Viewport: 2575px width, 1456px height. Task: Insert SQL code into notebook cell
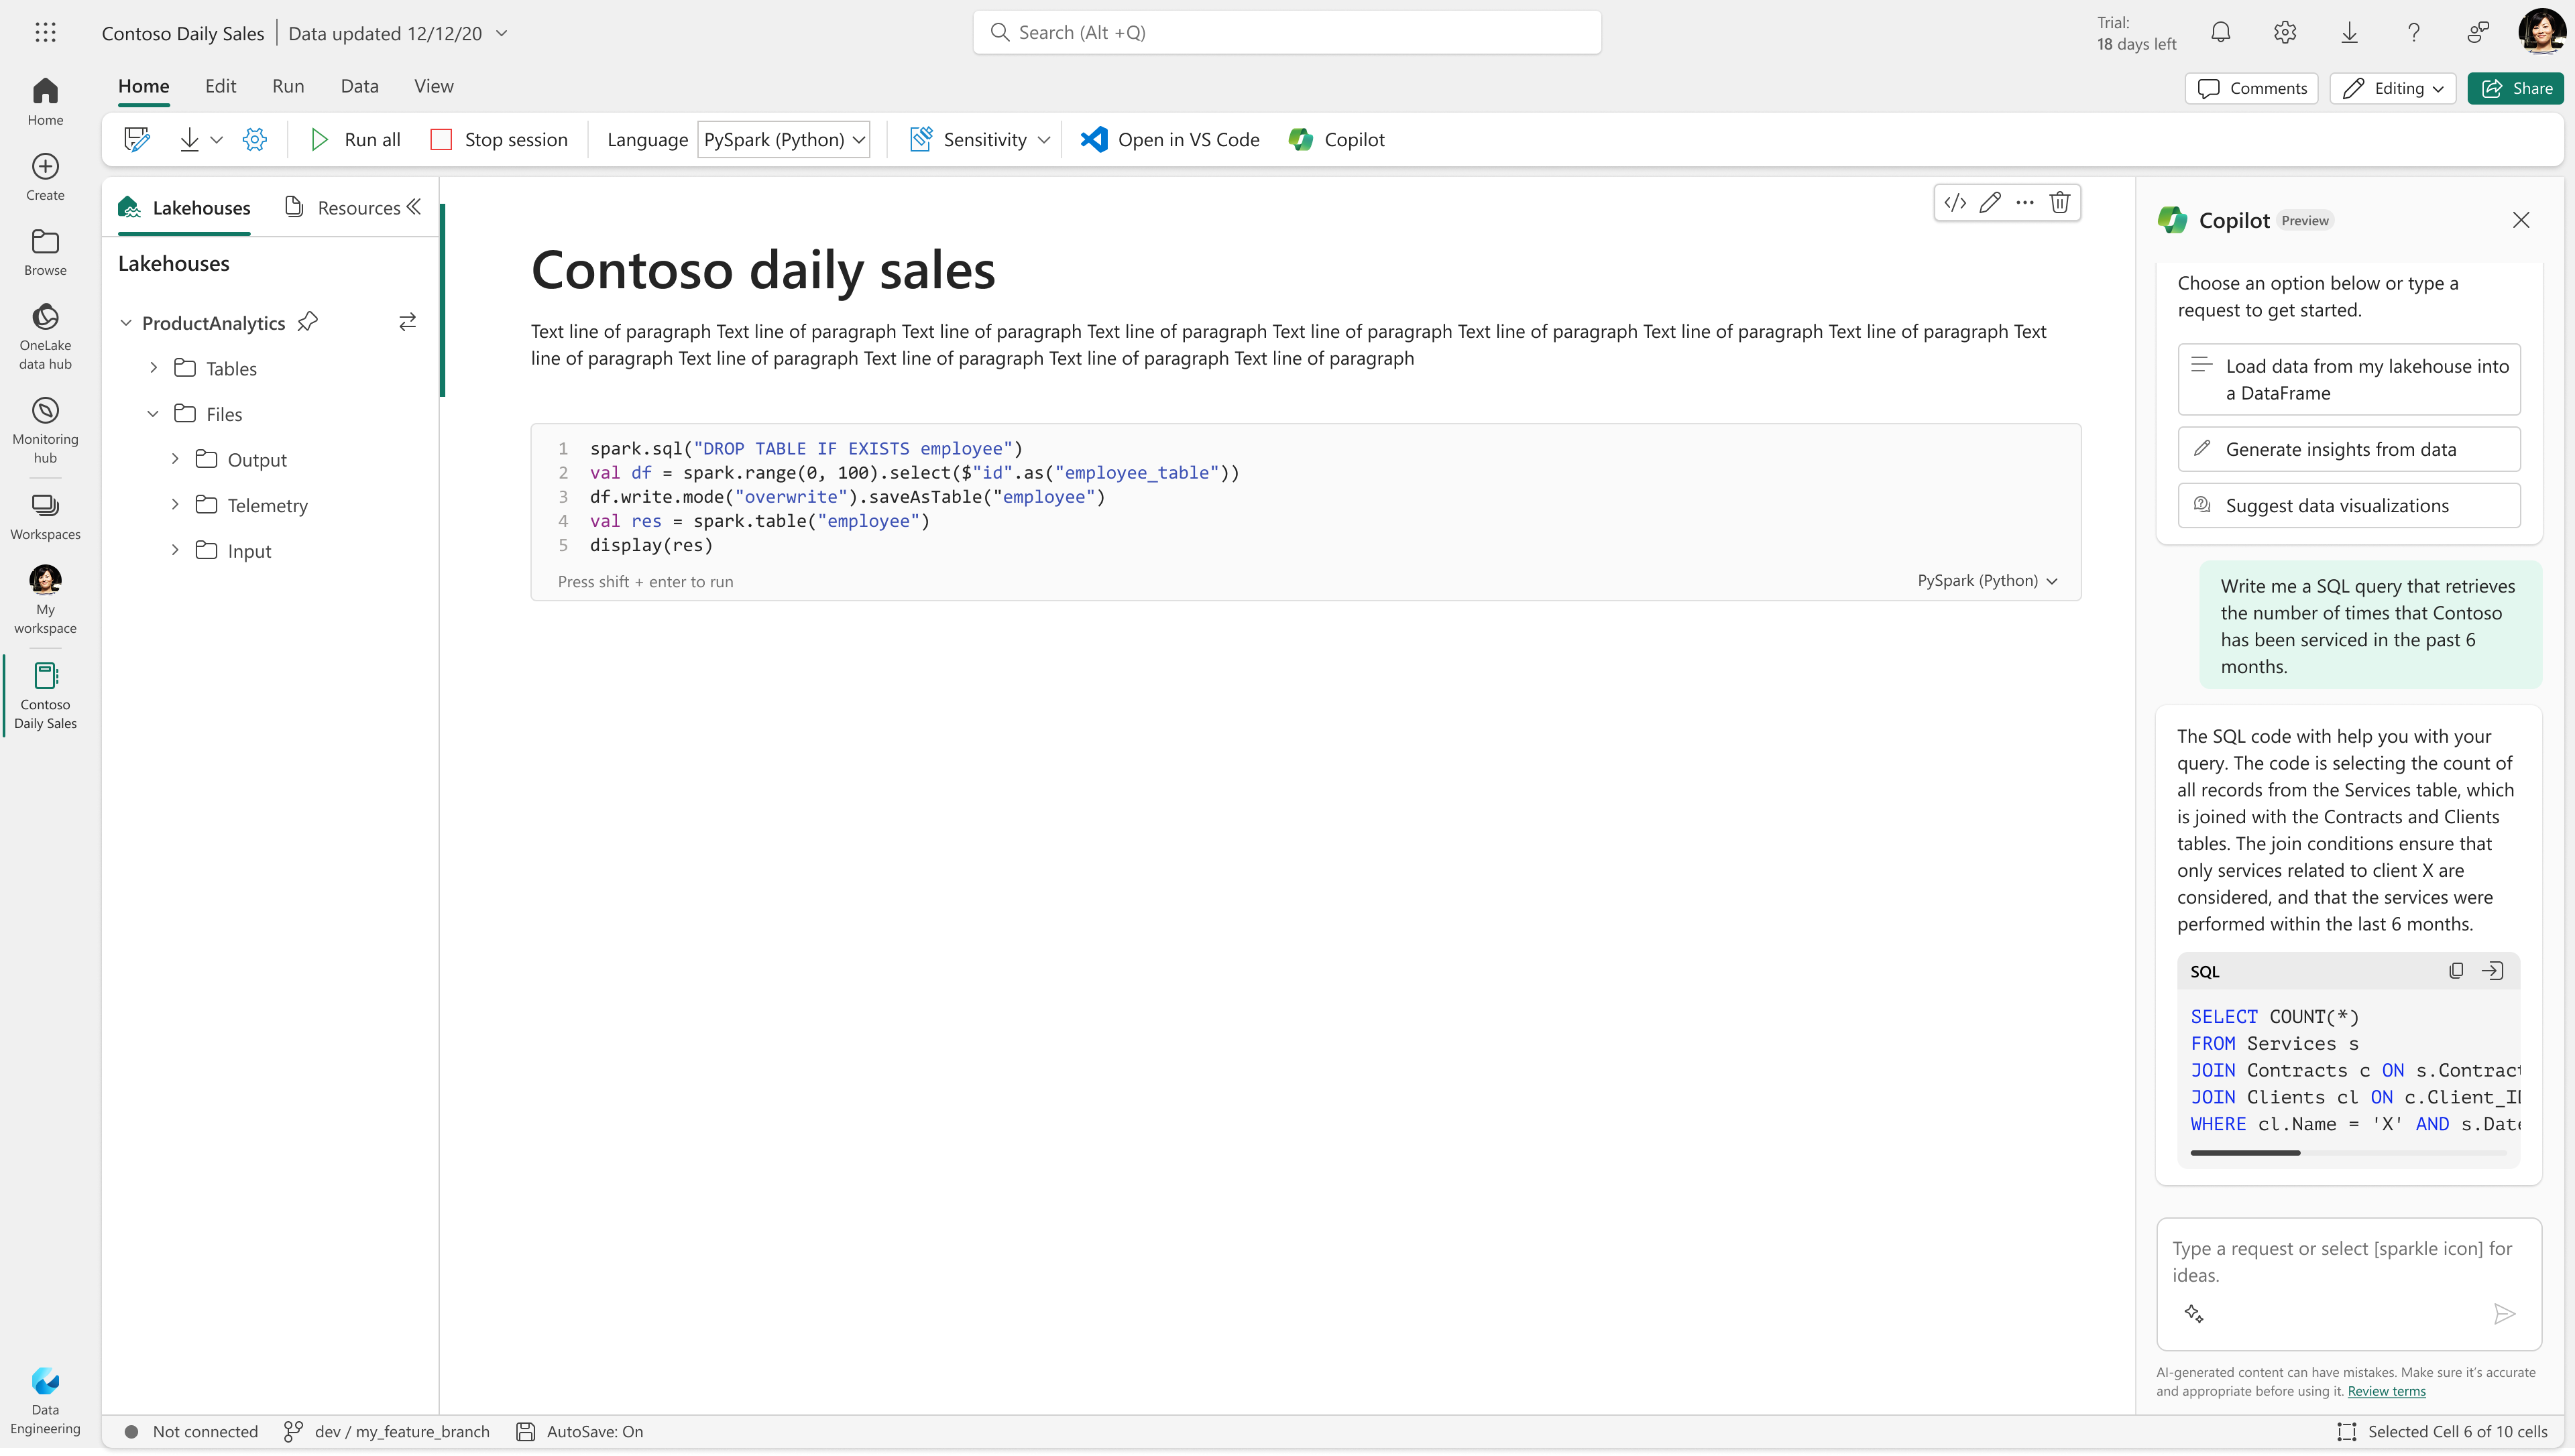(x=2492, y=971)
